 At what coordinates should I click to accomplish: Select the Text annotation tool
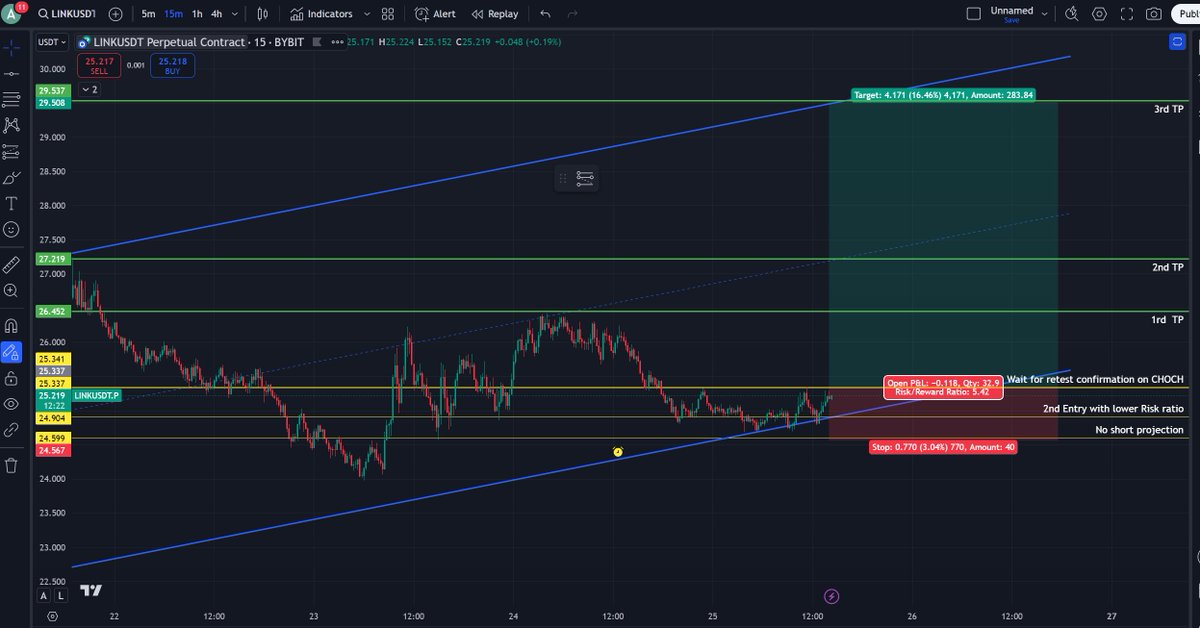[11, 203]
